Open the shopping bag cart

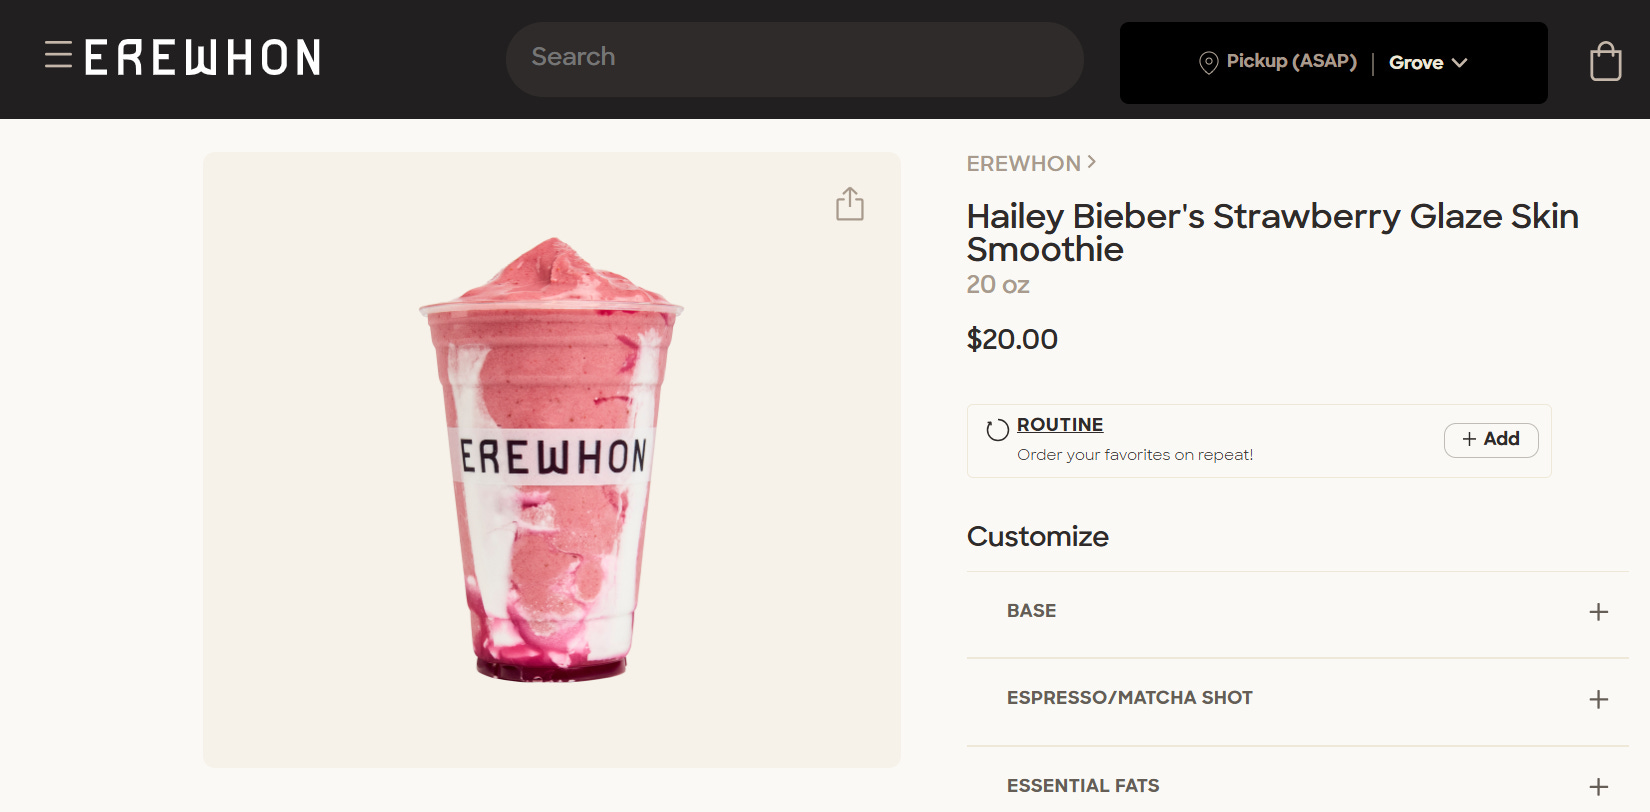click(1605, 61)
